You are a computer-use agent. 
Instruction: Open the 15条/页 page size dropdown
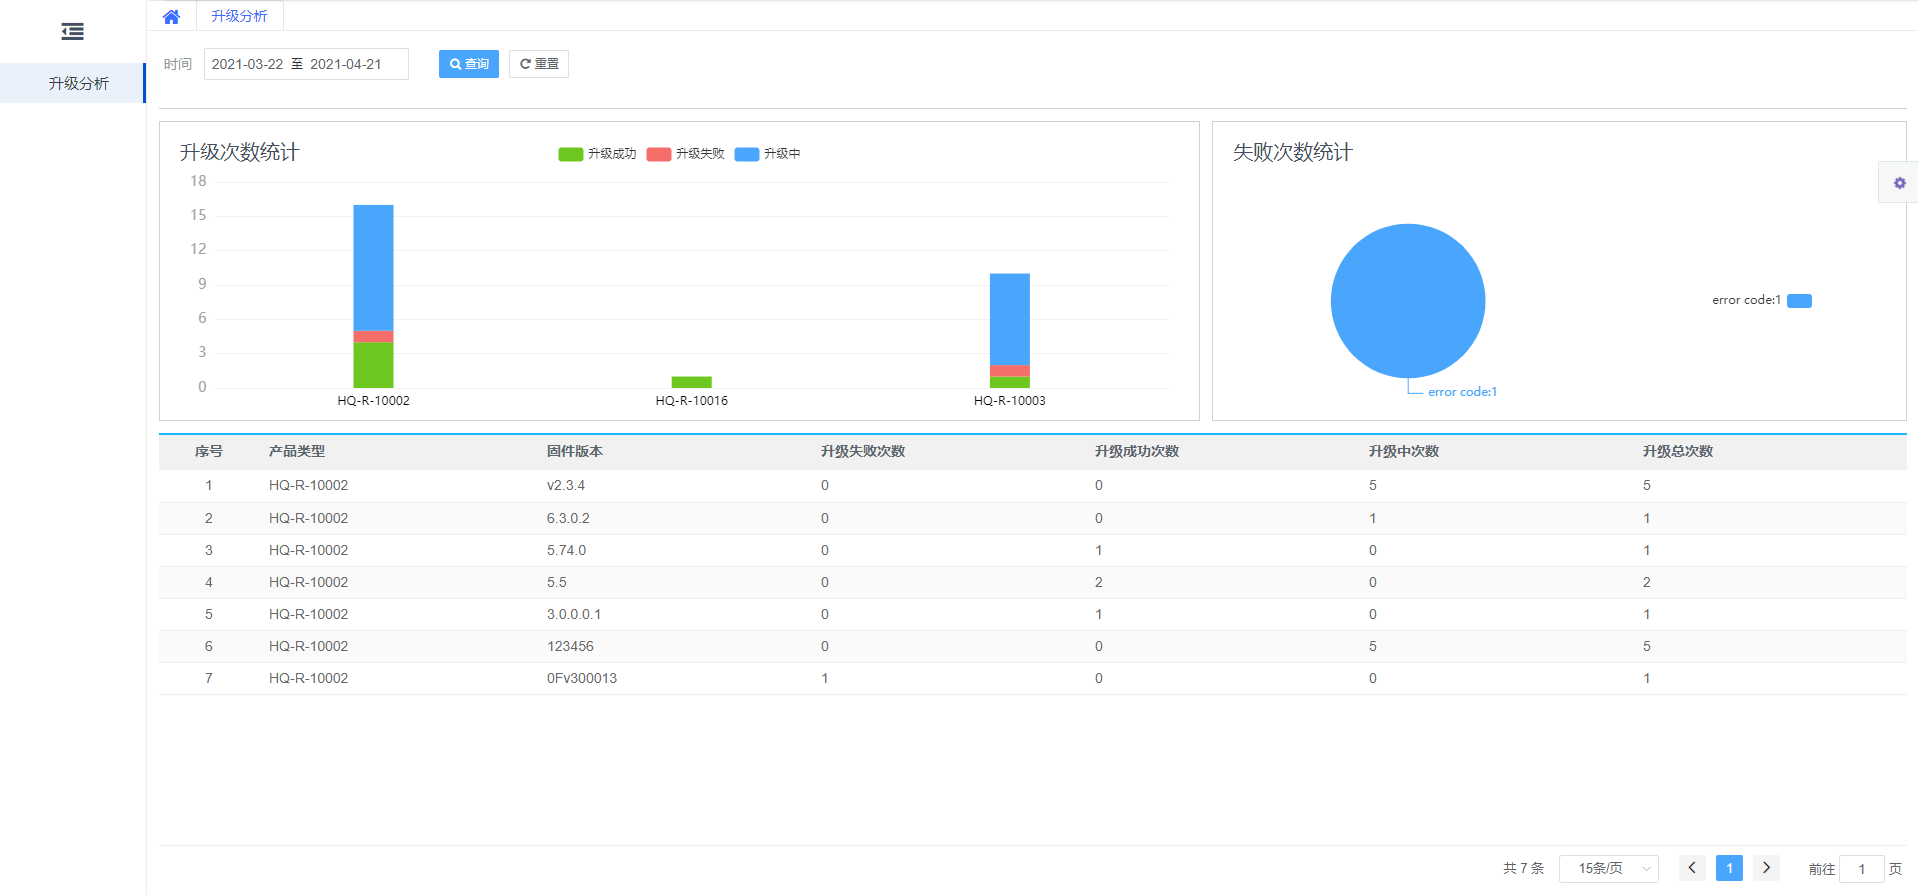1608,868
